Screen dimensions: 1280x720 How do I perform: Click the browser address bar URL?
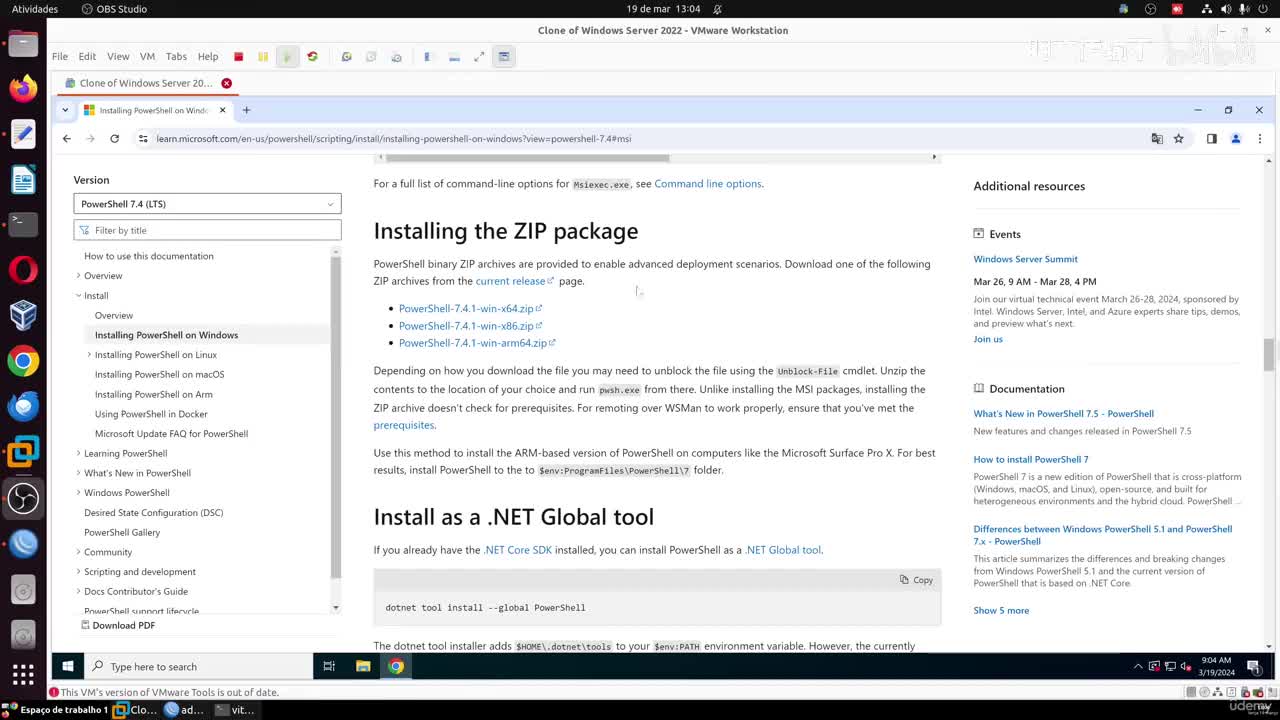point(394,139)
